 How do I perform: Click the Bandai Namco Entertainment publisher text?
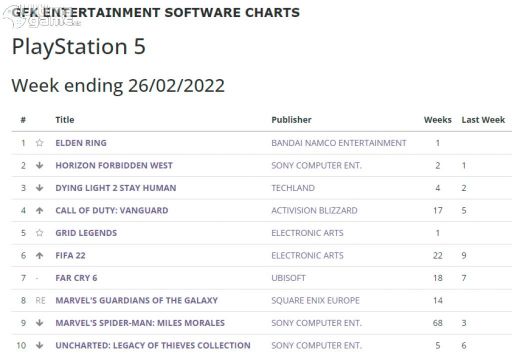click(x=339, y=143)
